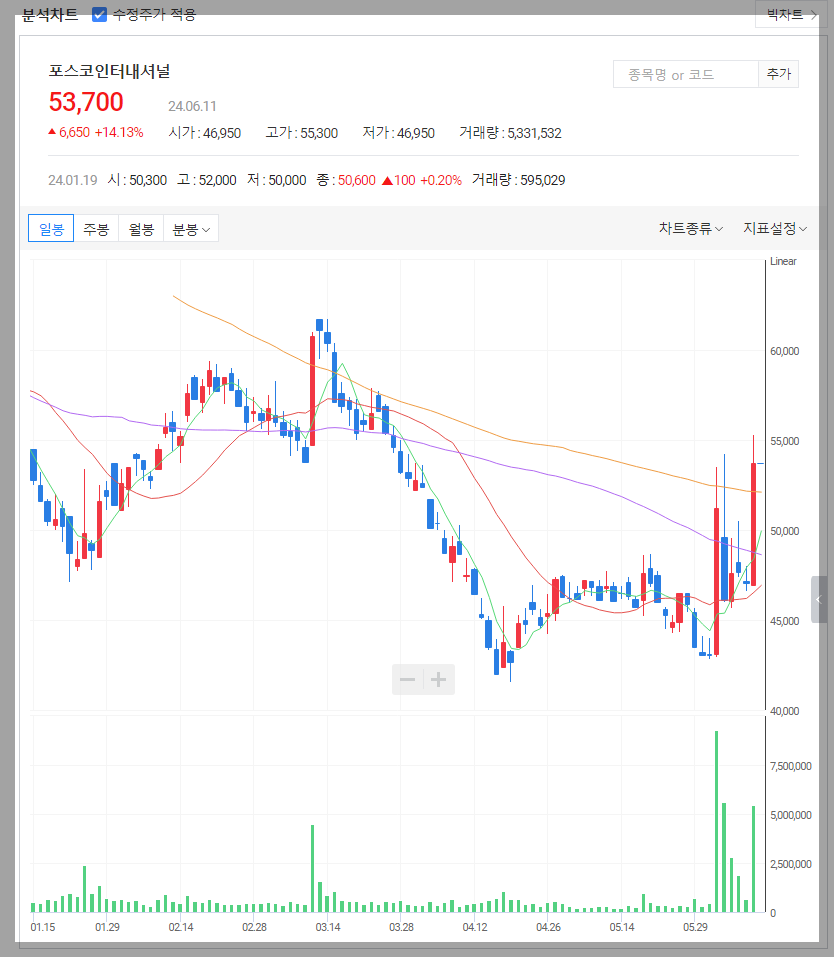Click the 종목명 or 코드 input field
834x957 pixels.
click(686, 74)
